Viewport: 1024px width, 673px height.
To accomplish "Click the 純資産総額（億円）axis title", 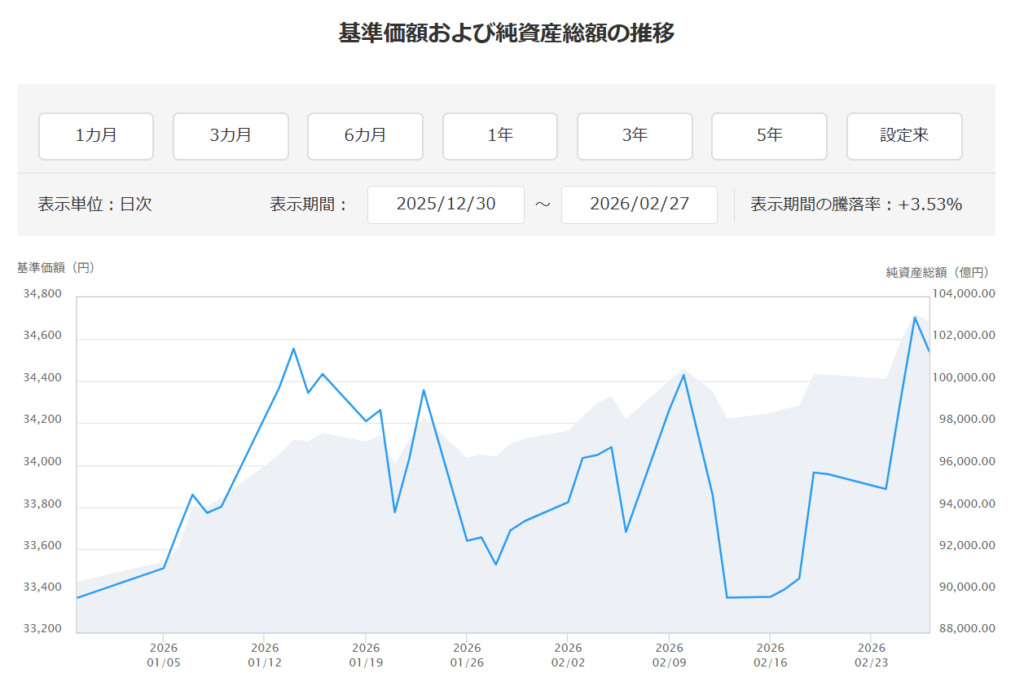I will coord(936,272).
